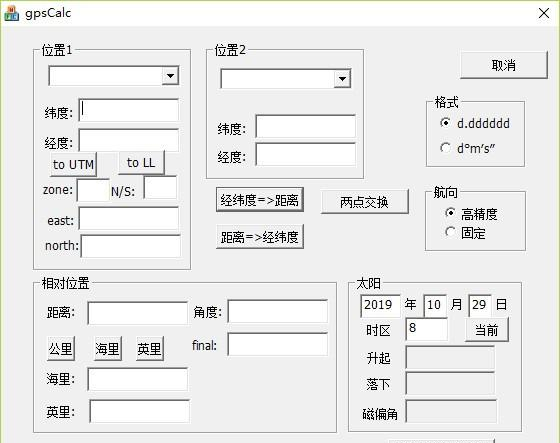Click the year field showing 2019
Viewport: 560px width, 443px height.
click(x=380, y=306)
